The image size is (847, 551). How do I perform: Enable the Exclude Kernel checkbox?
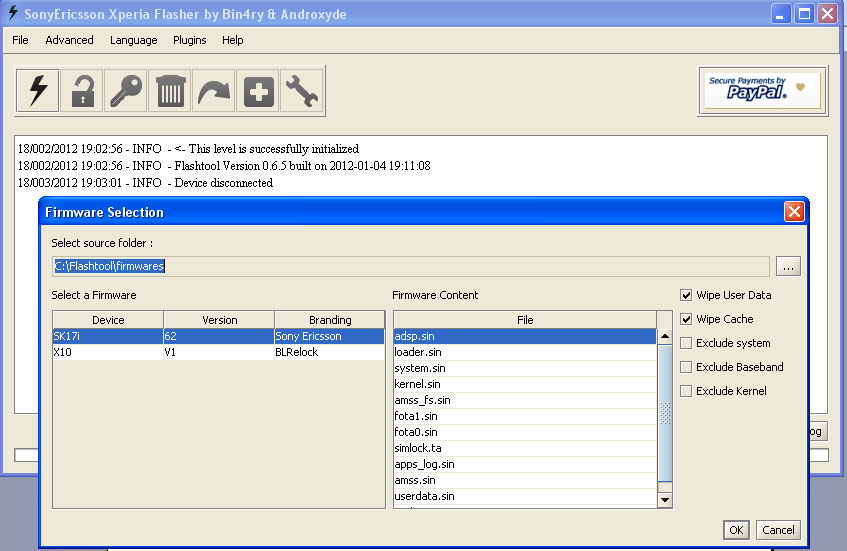coord(686,391)
